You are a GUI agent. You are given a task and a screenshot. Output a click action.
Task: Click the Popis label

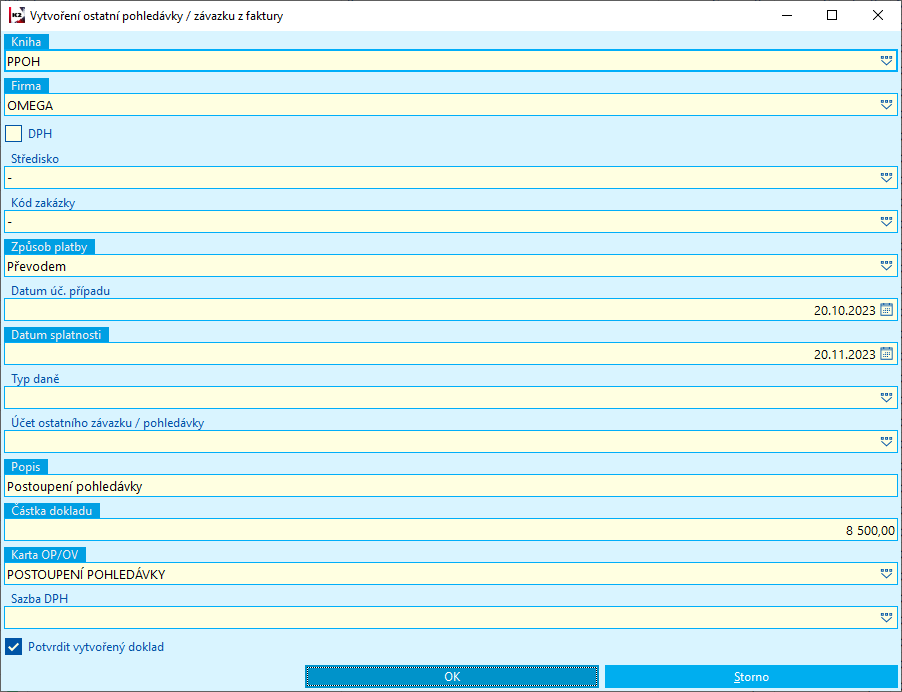click(26, 467)
